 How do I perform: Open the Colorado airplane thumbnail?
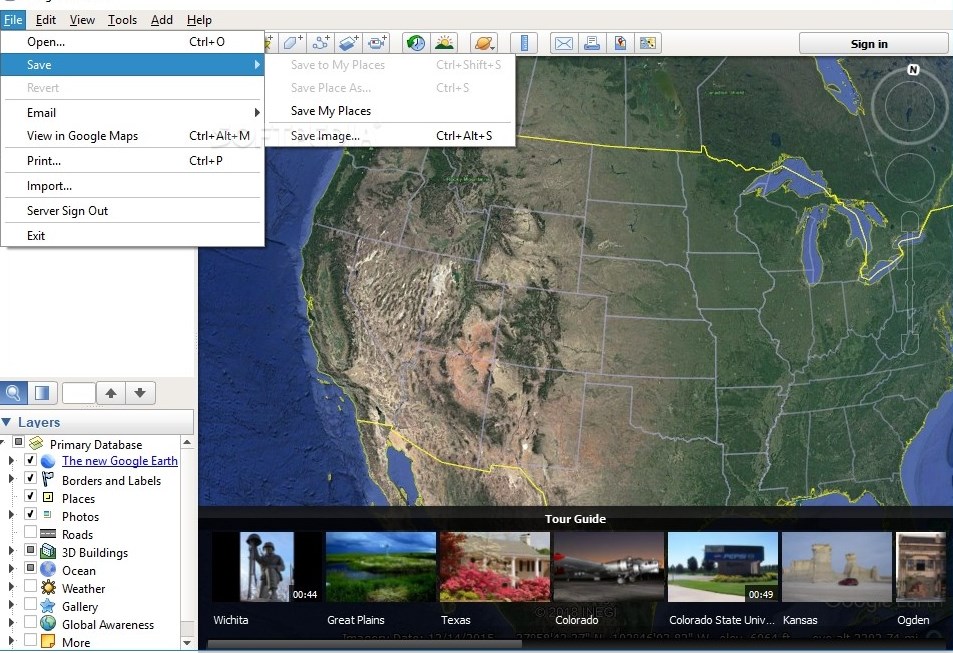pyautogui.click(x=609, y=567)
